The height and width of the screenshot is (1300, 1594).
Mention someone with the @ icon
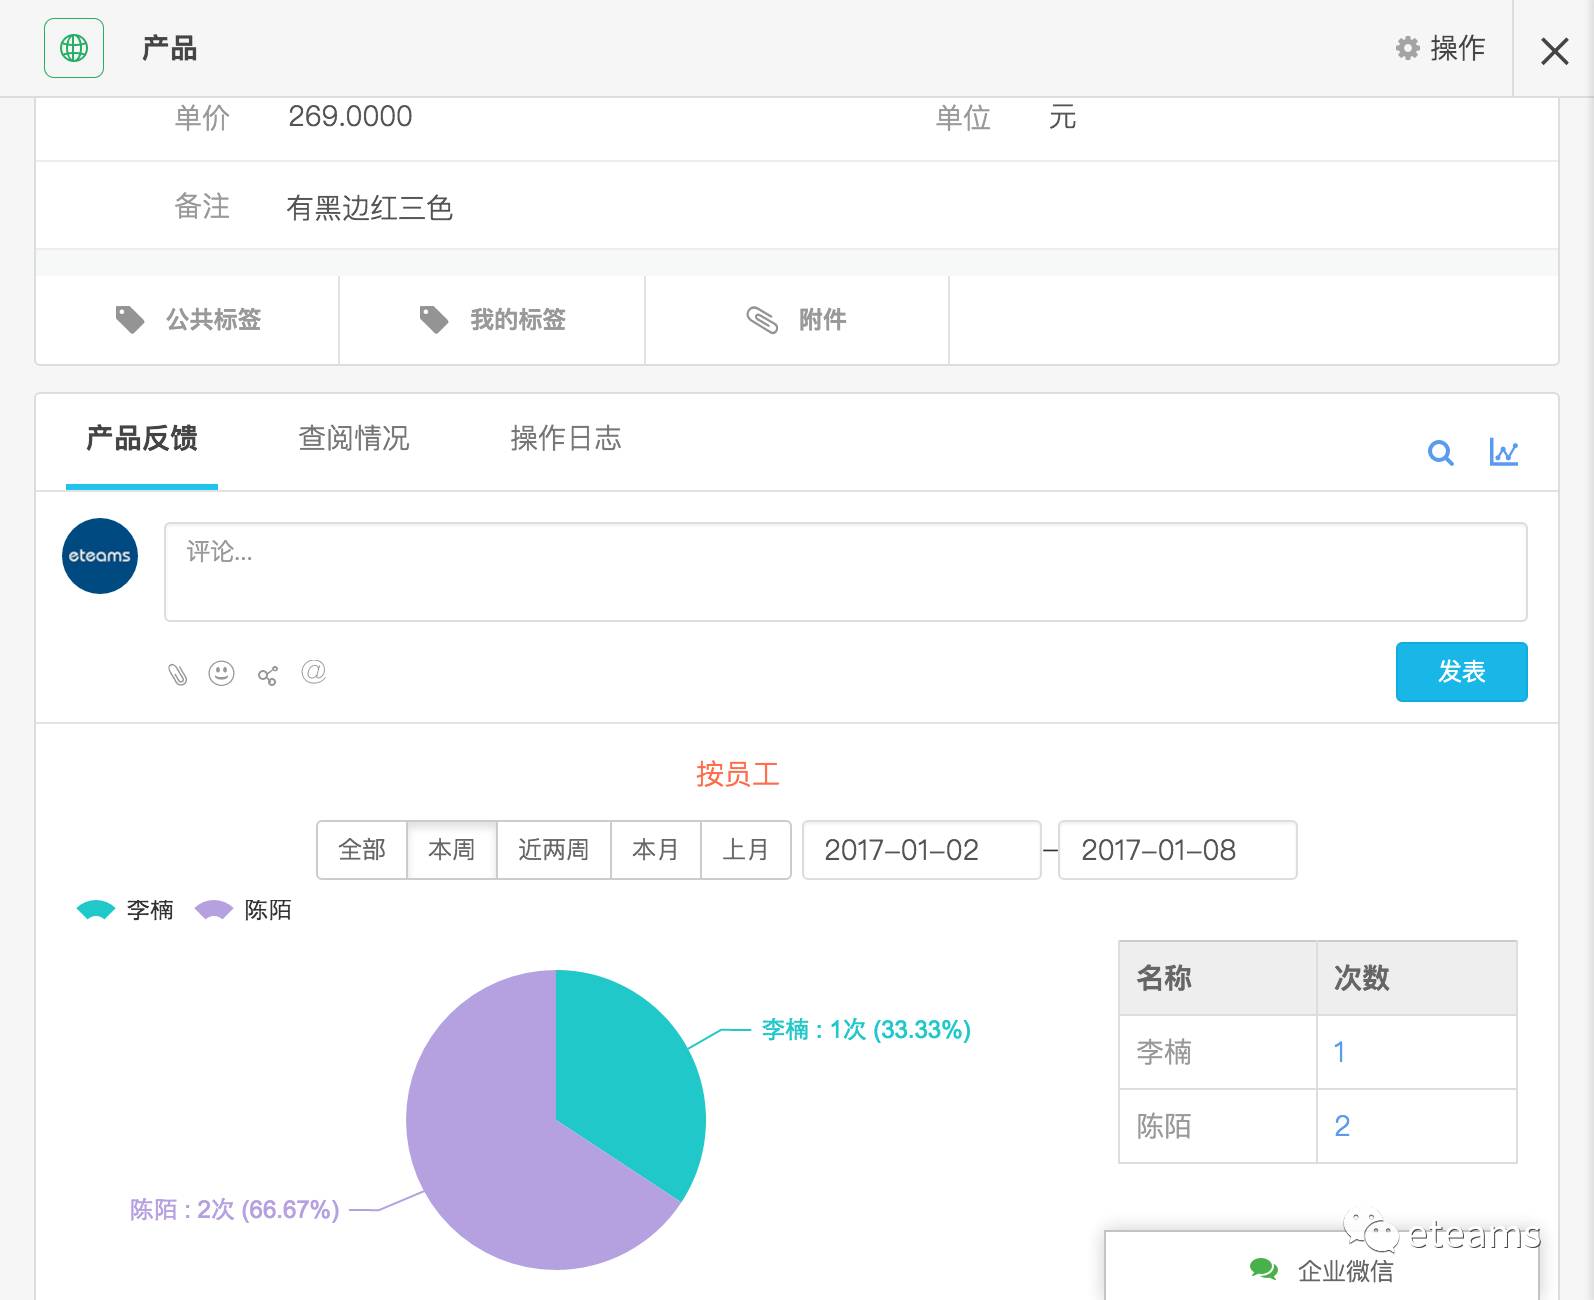313,672
